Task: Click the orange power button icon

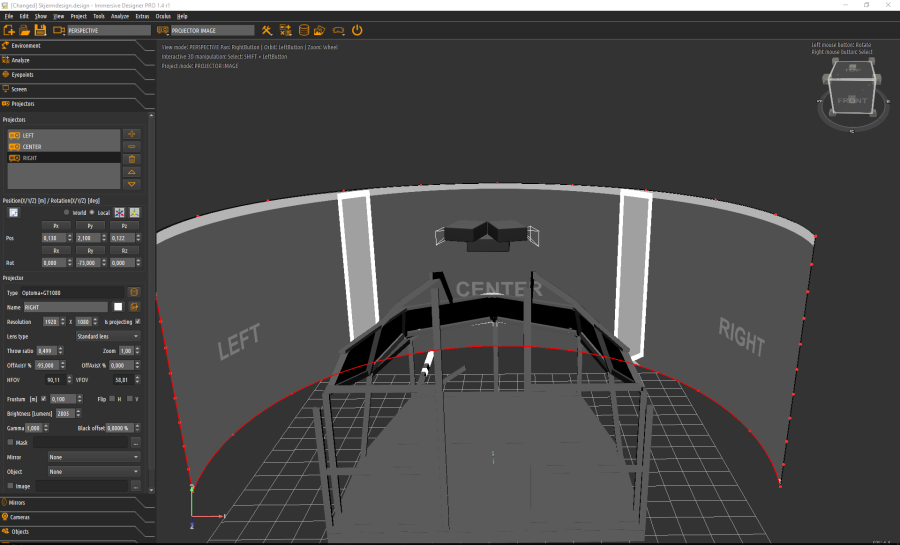Action: point(357,31)
